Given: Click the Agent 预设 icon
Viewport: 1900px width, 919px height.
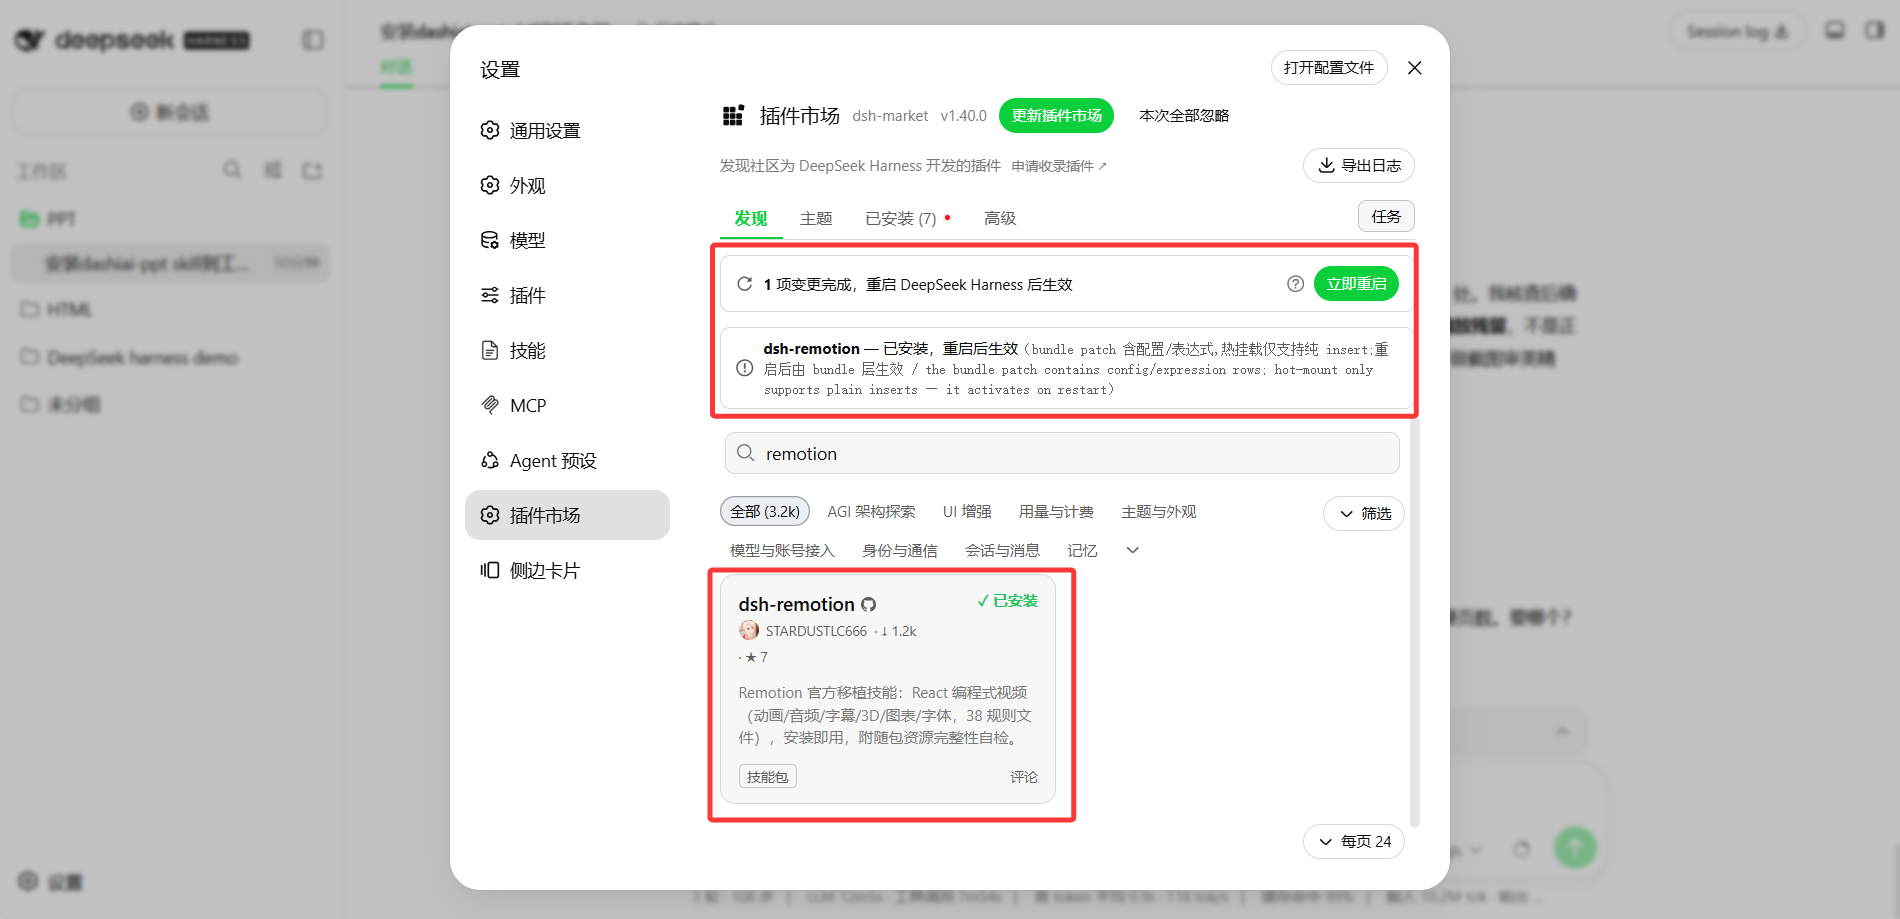Looking at the screenshot, I should click(x=490, y=460).
